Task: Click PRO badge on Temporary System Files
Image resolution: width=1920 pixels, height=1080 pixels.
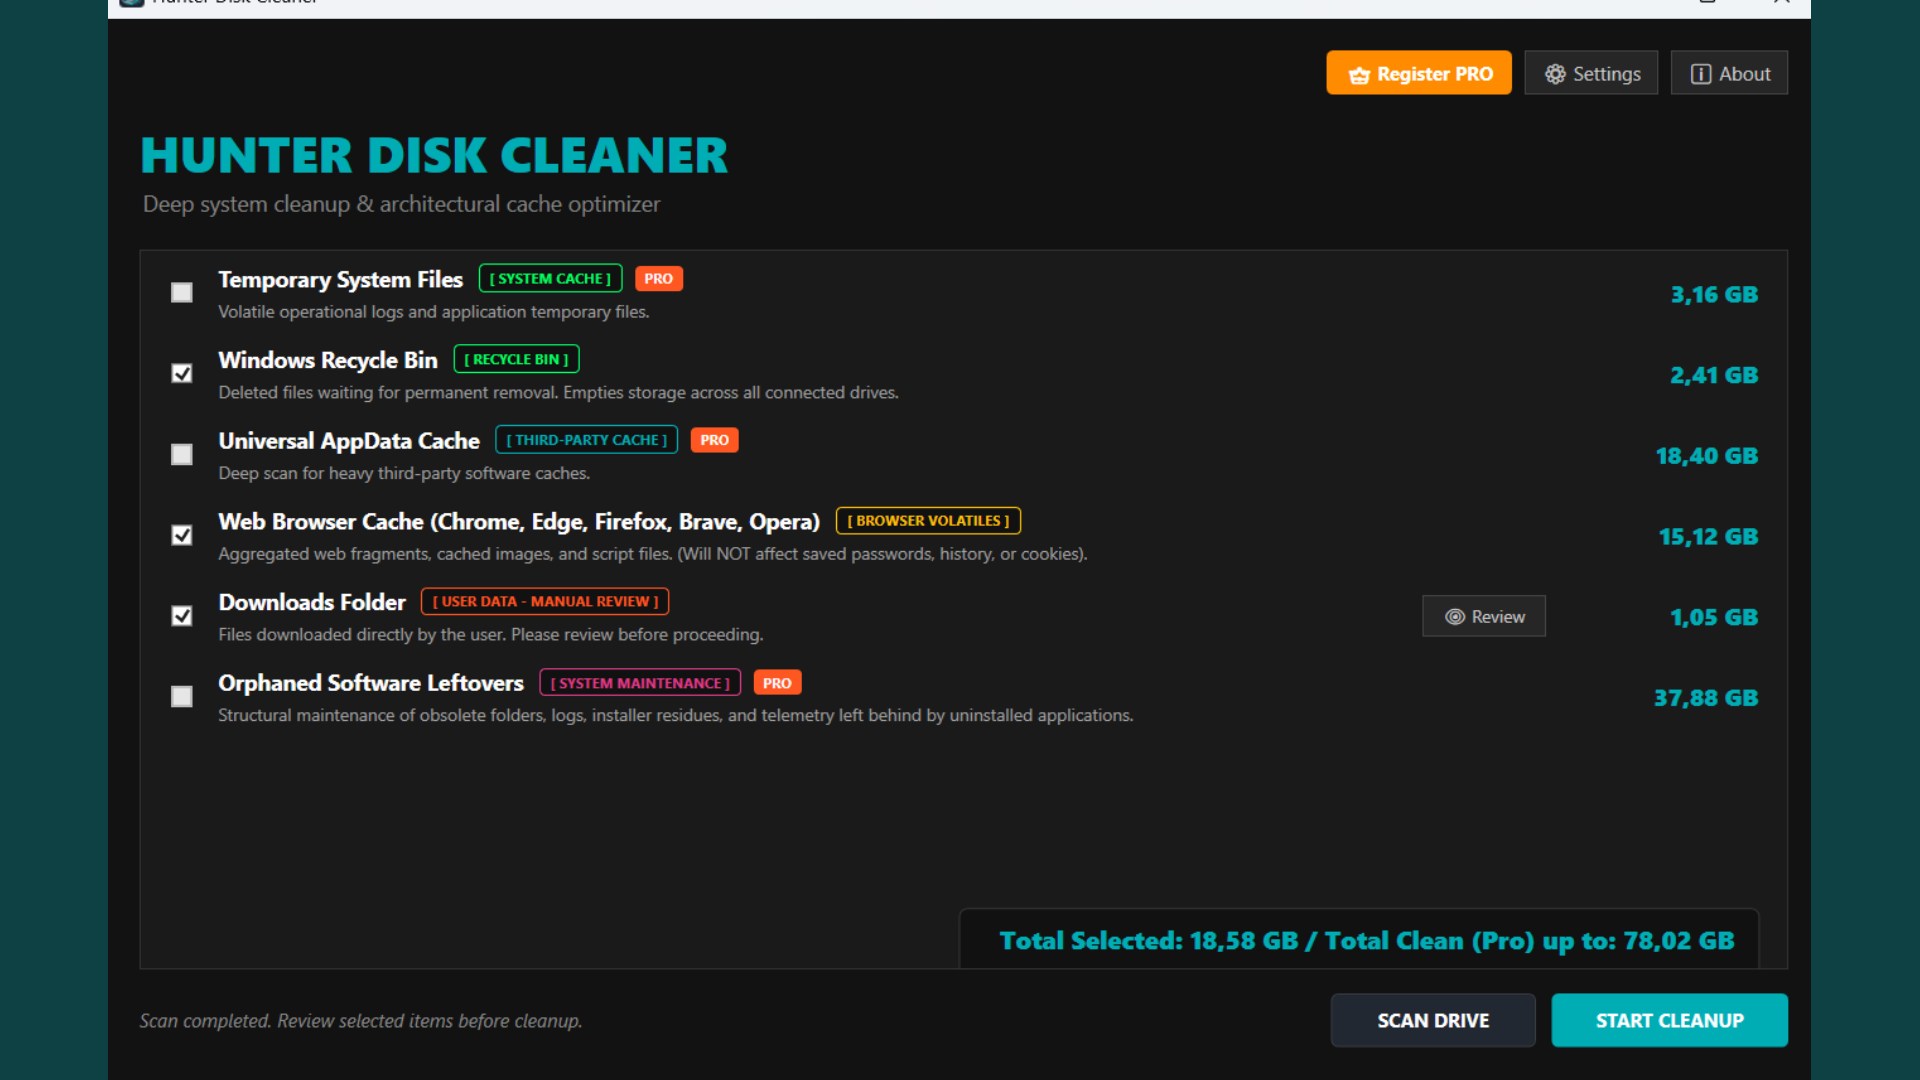Action: click(658, 279)
